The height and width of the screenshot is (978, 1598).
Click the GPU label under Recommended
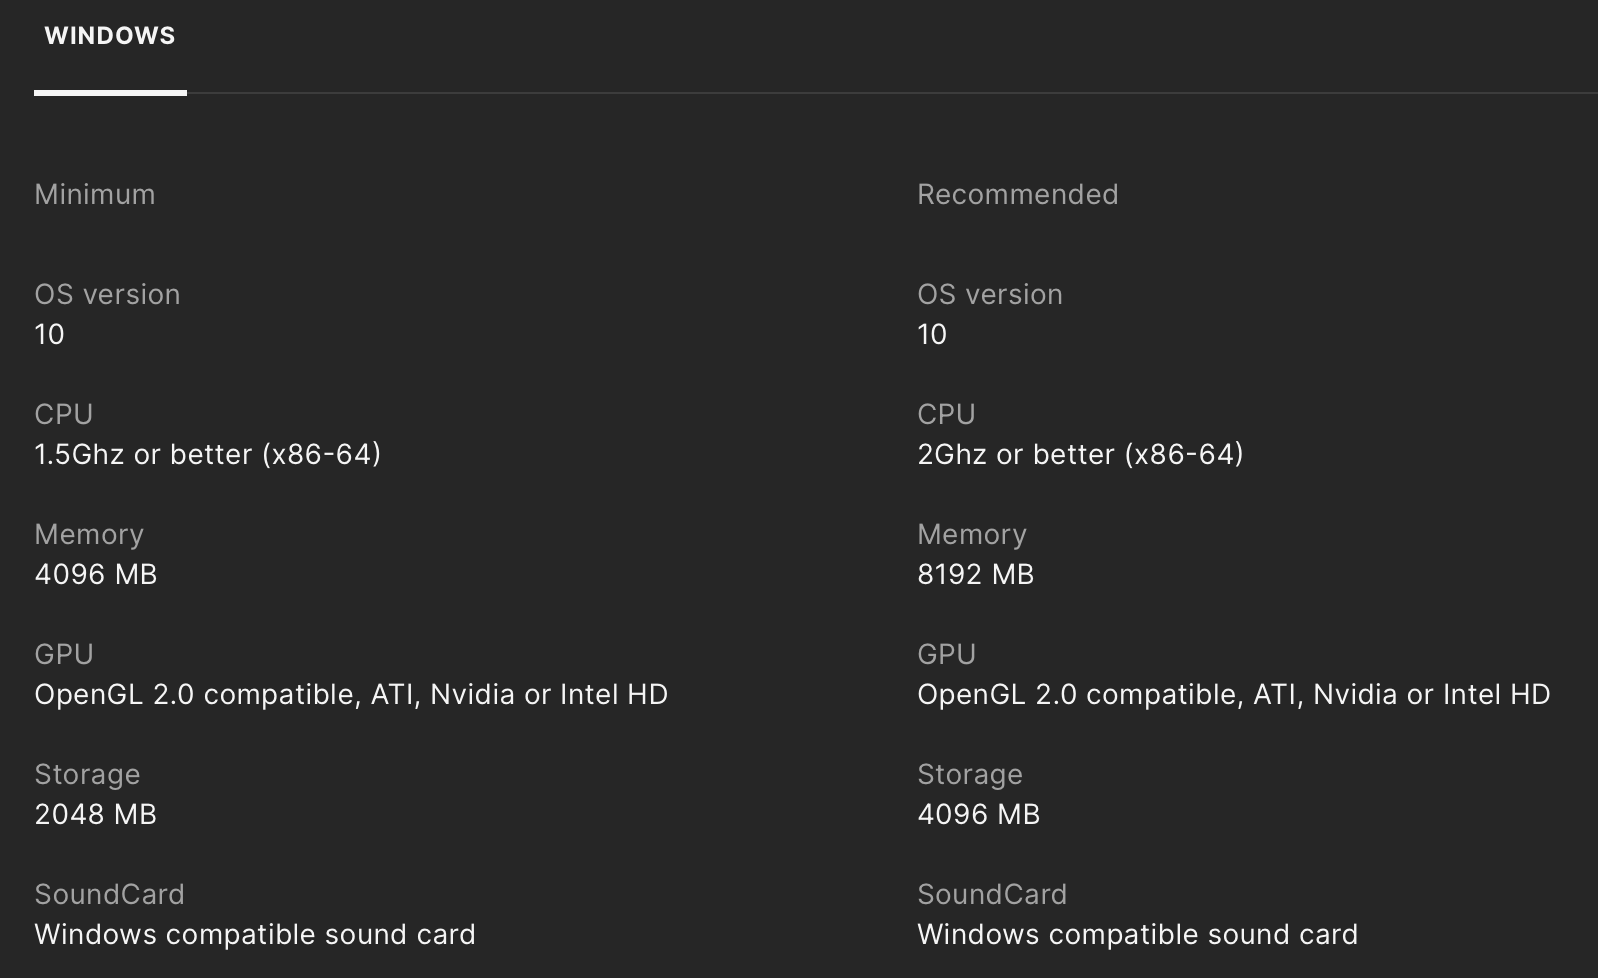946,654
